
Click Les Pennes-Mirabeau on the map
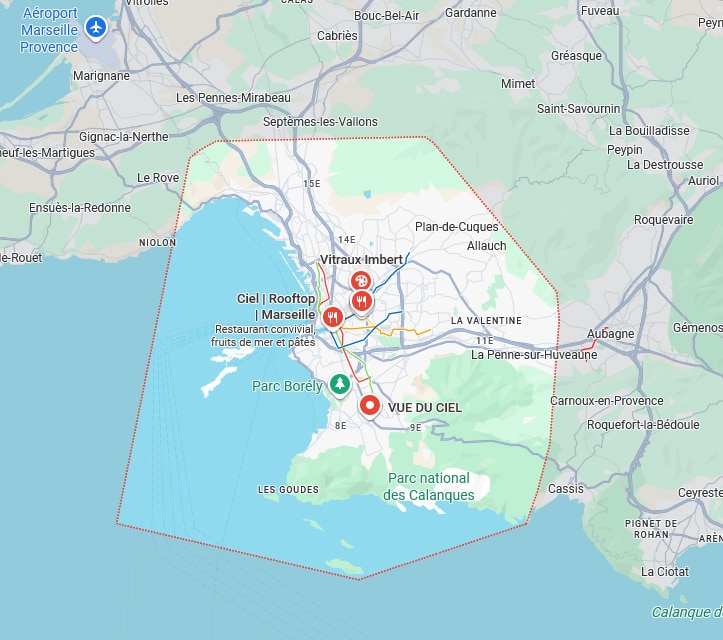coord(233,98)
